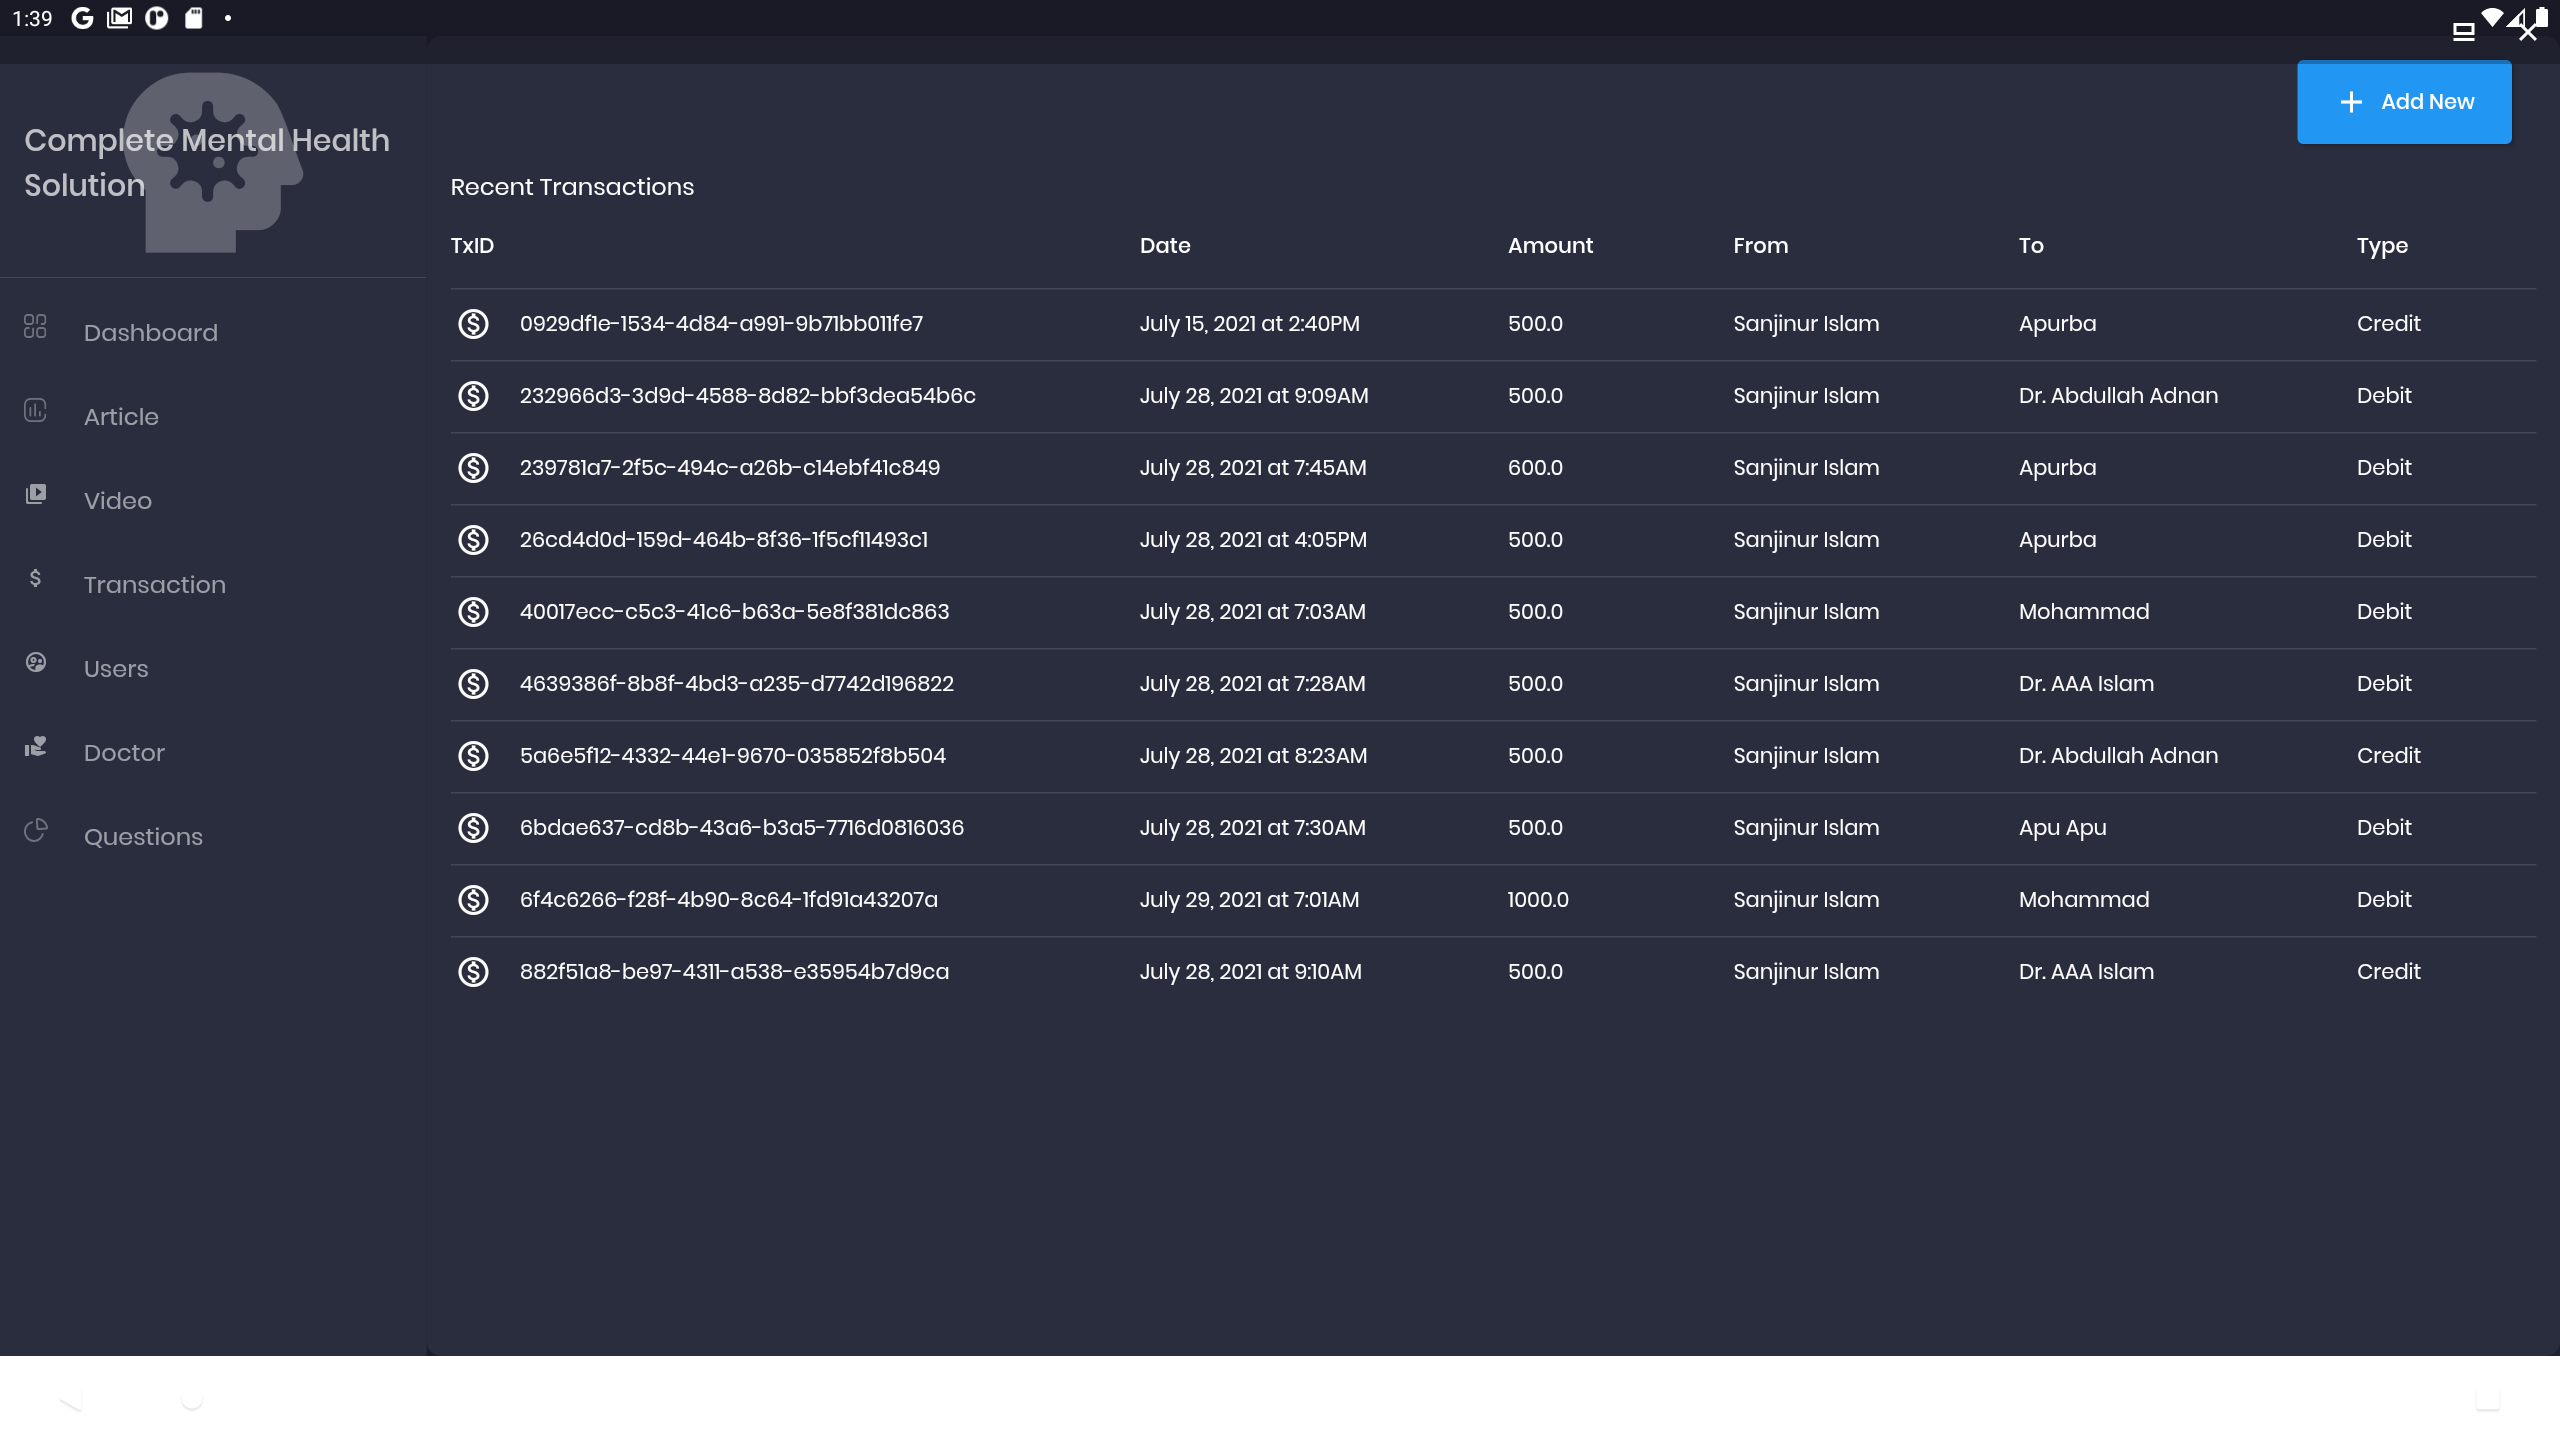Go to the Doctor menu item

pyautogui.click(x=124, y=753)
